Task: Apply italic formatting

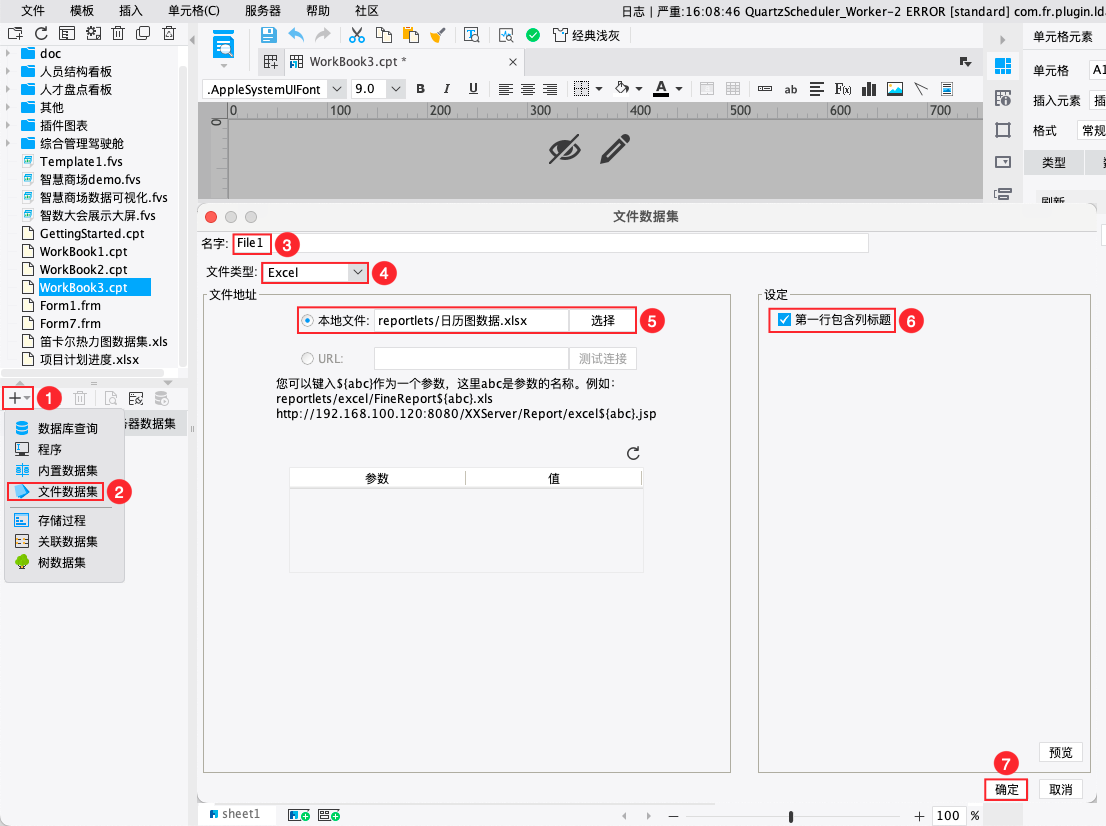Action: point(446,89)
